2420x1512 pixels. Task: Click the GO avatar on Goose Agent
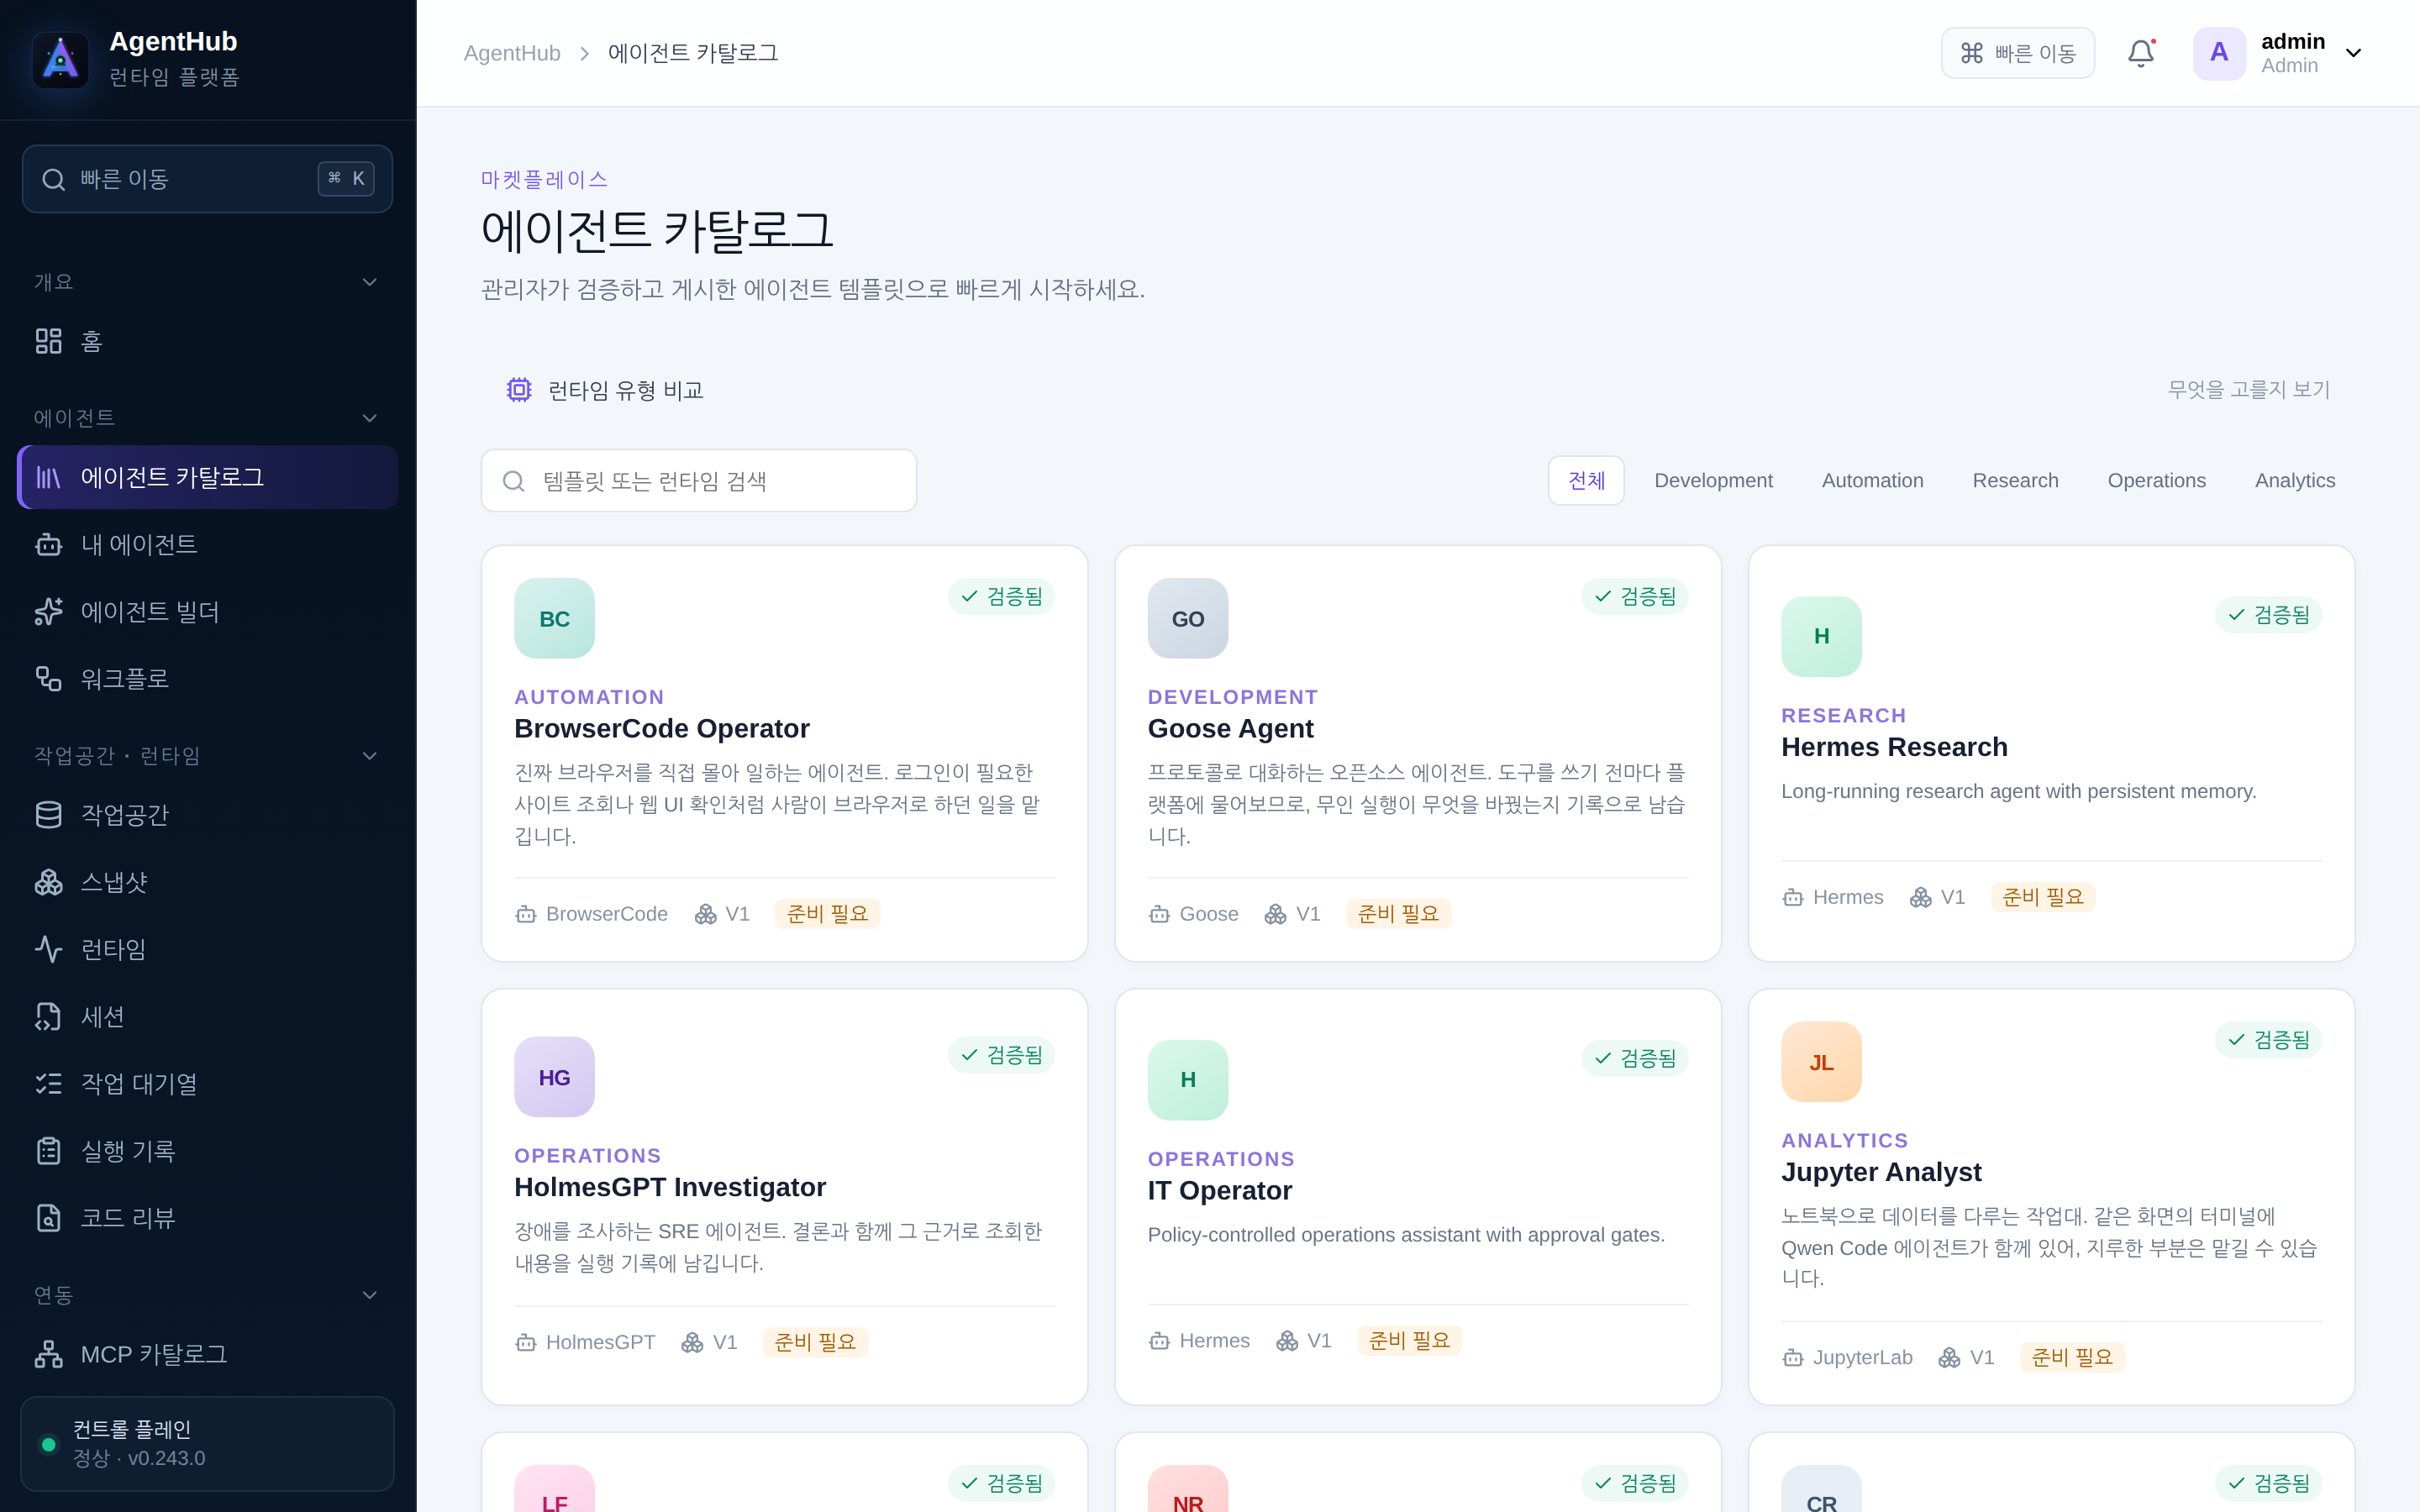pyautogui.click(x=1188, y=618)
